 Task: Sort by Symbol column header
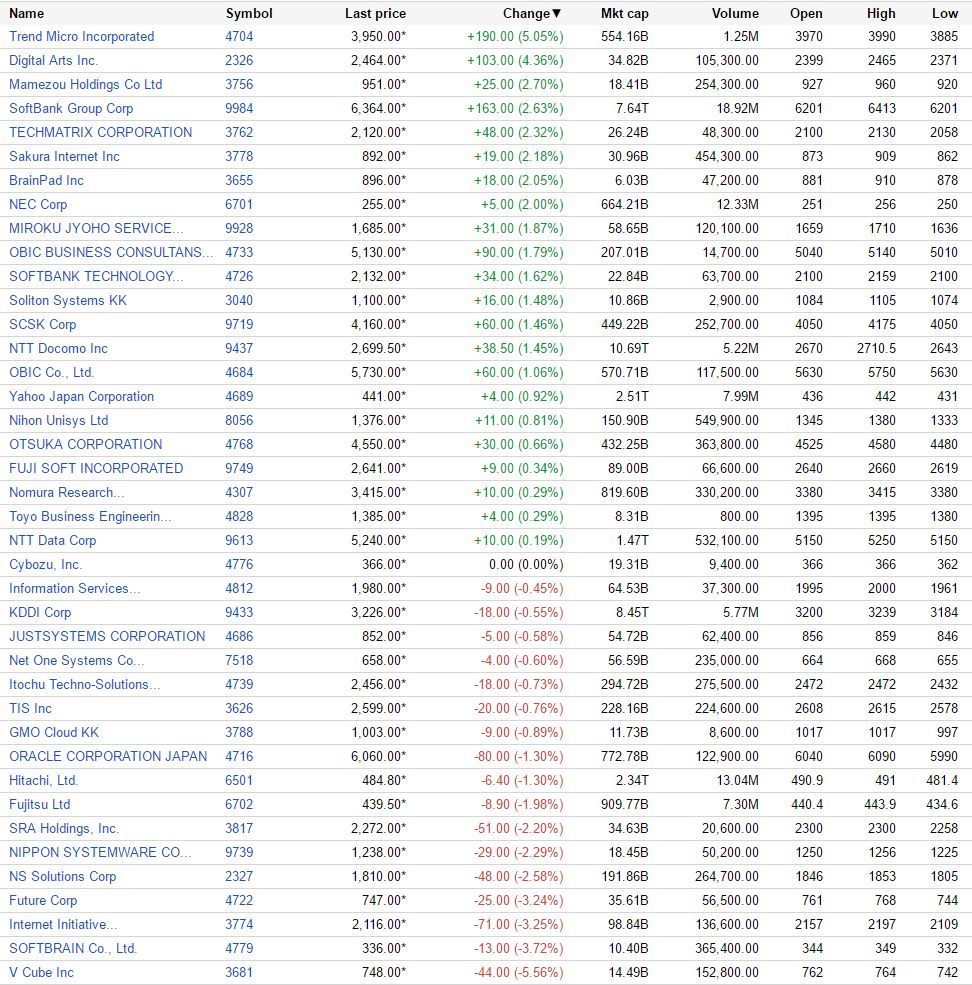click(x=249, y=13)
